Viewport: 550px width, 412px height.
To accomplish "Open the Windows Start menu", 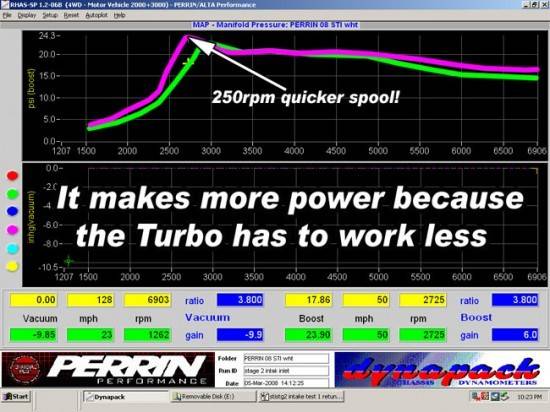I will tap(16, 397).
